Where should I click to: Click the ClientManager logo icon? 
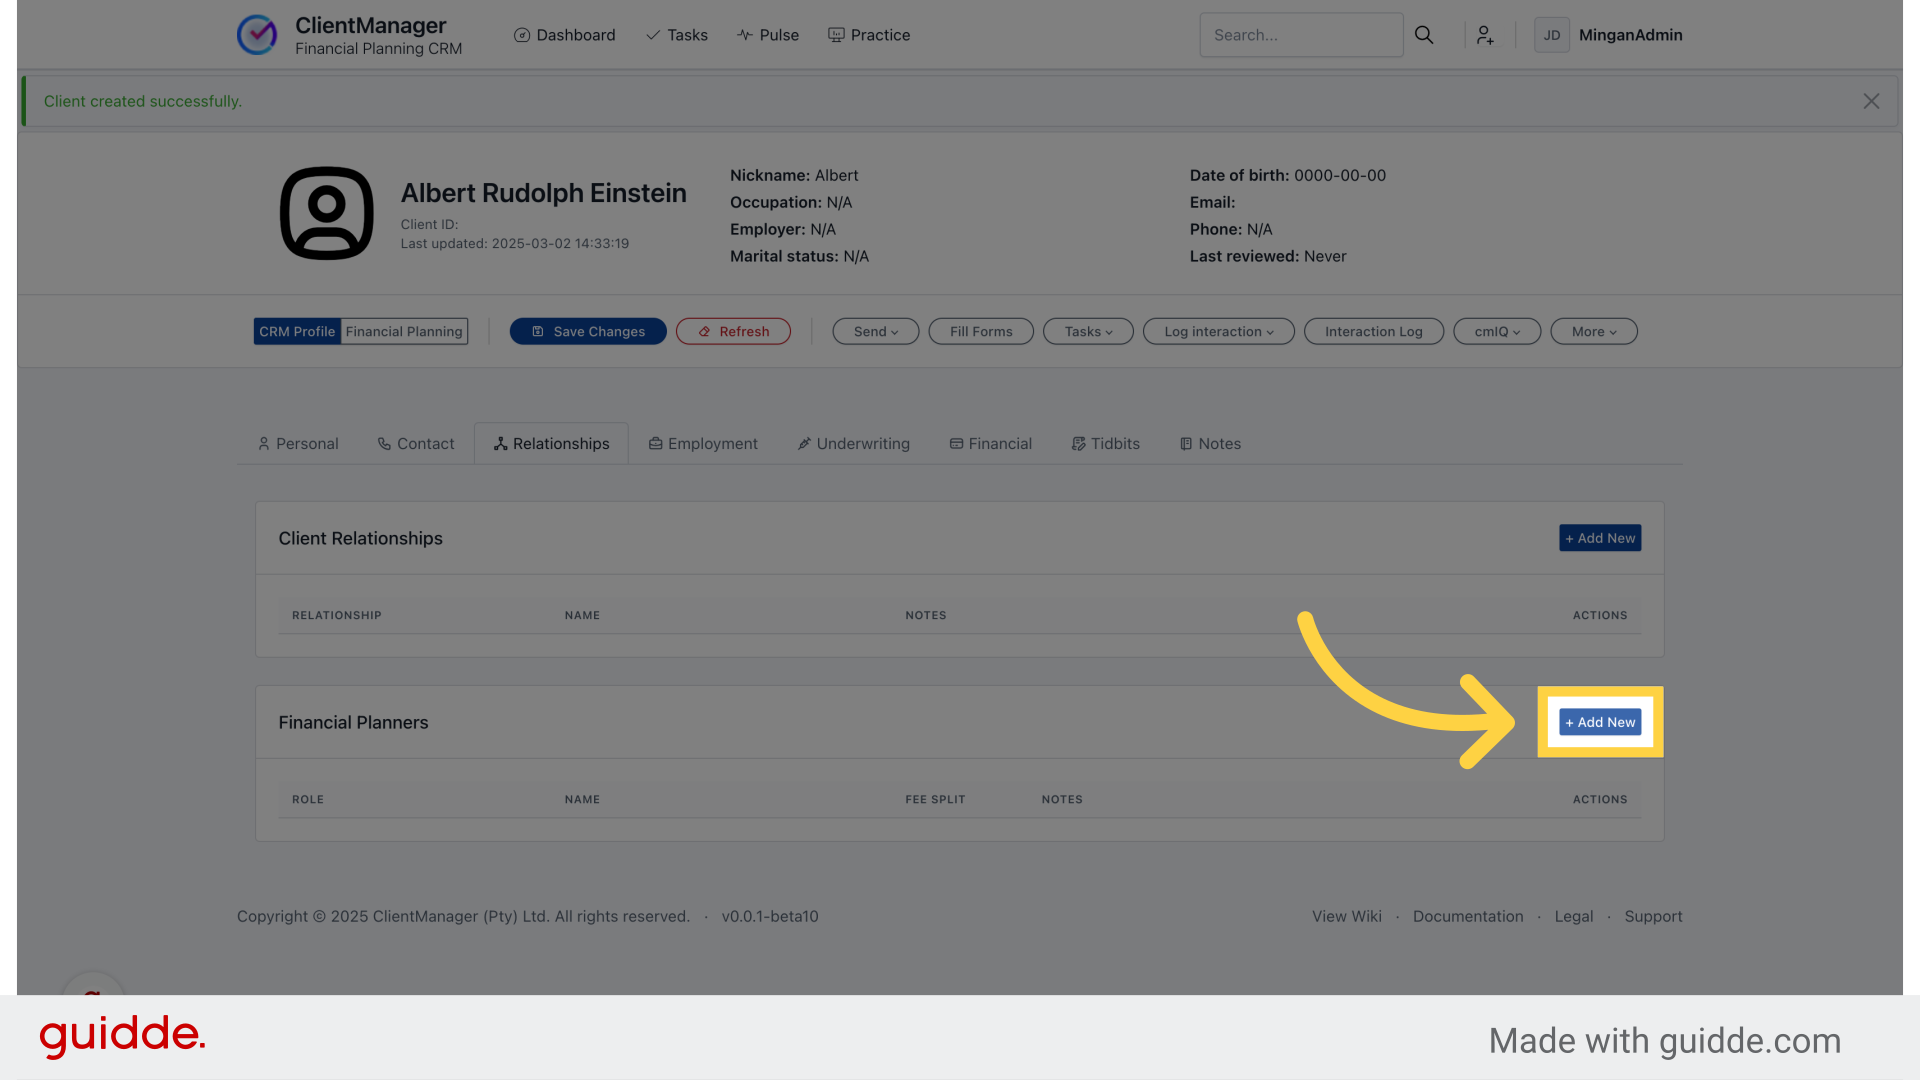(x=257, y=35)
